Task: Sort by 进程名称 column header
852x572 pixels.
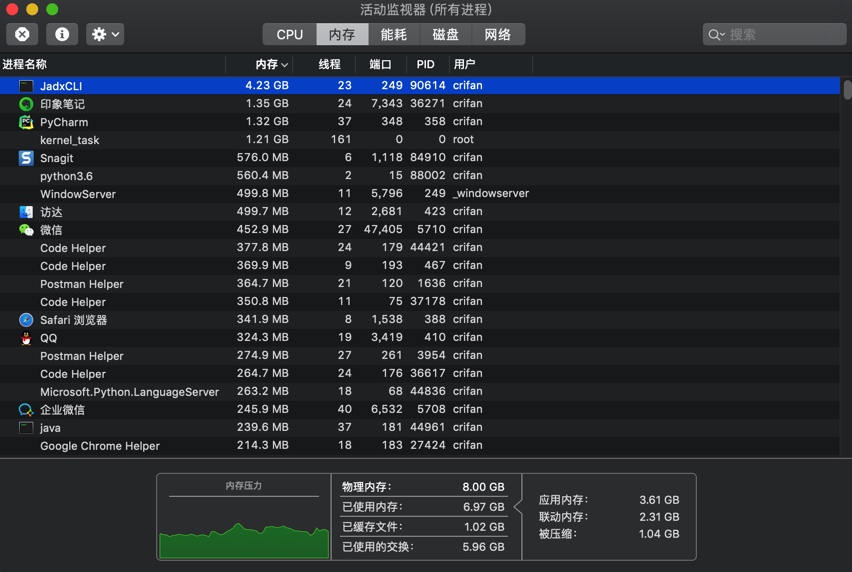Action: coord(112,64)
